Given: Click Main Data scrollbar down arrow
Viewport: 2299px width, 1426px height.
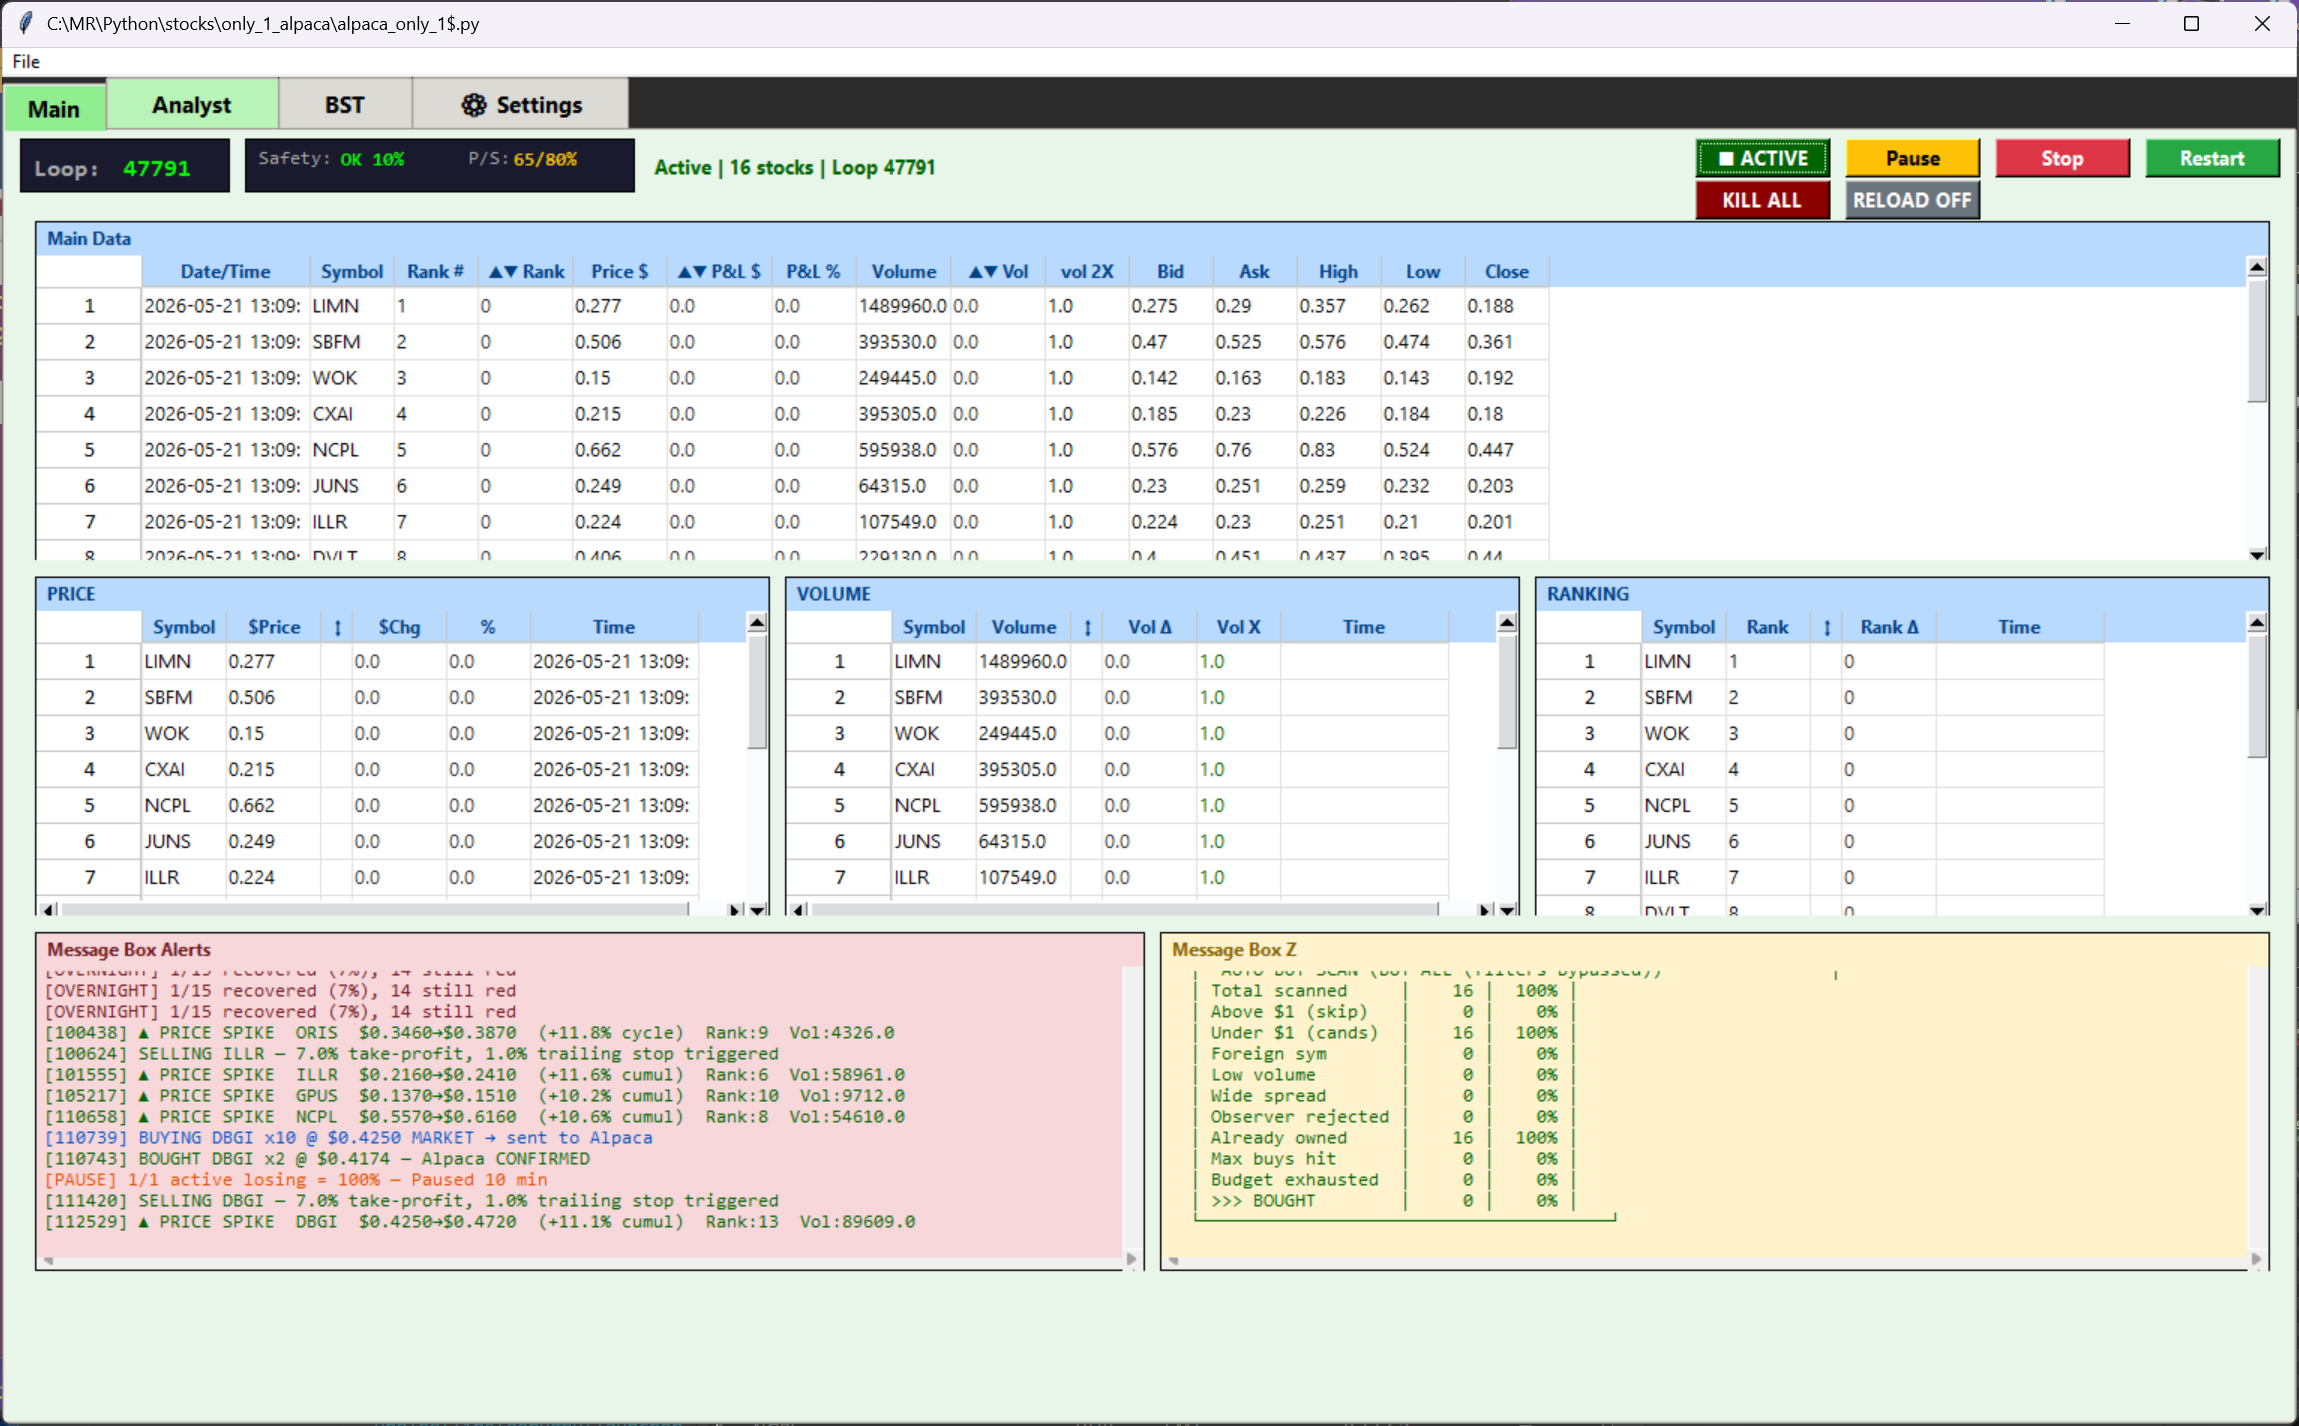Looking at the screenshot, I should pos(2256,553).
